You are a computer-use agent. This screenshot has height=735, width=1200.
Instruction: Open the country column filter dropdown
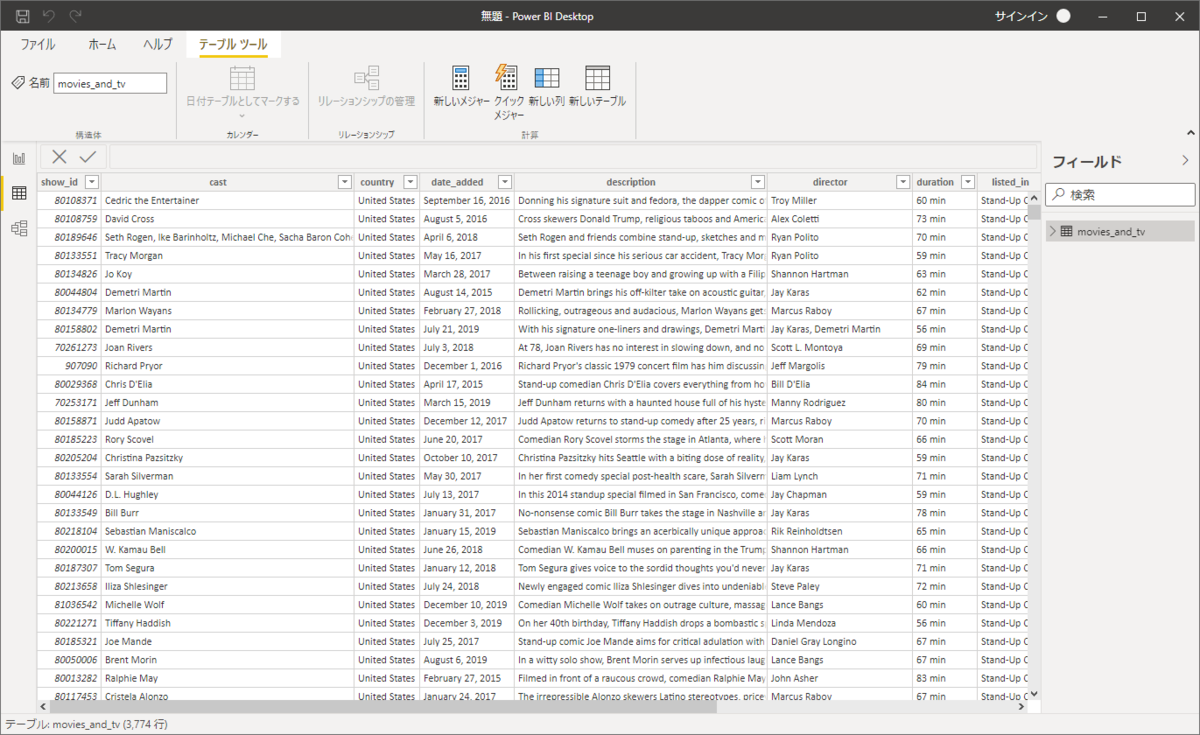409,182
